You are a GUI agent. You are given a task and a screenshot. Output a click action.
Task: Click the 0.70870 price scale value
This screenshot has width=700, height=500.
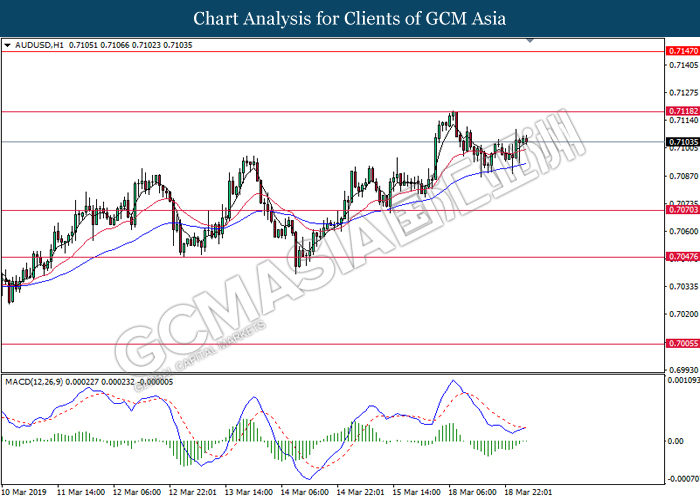click(683, 176)
